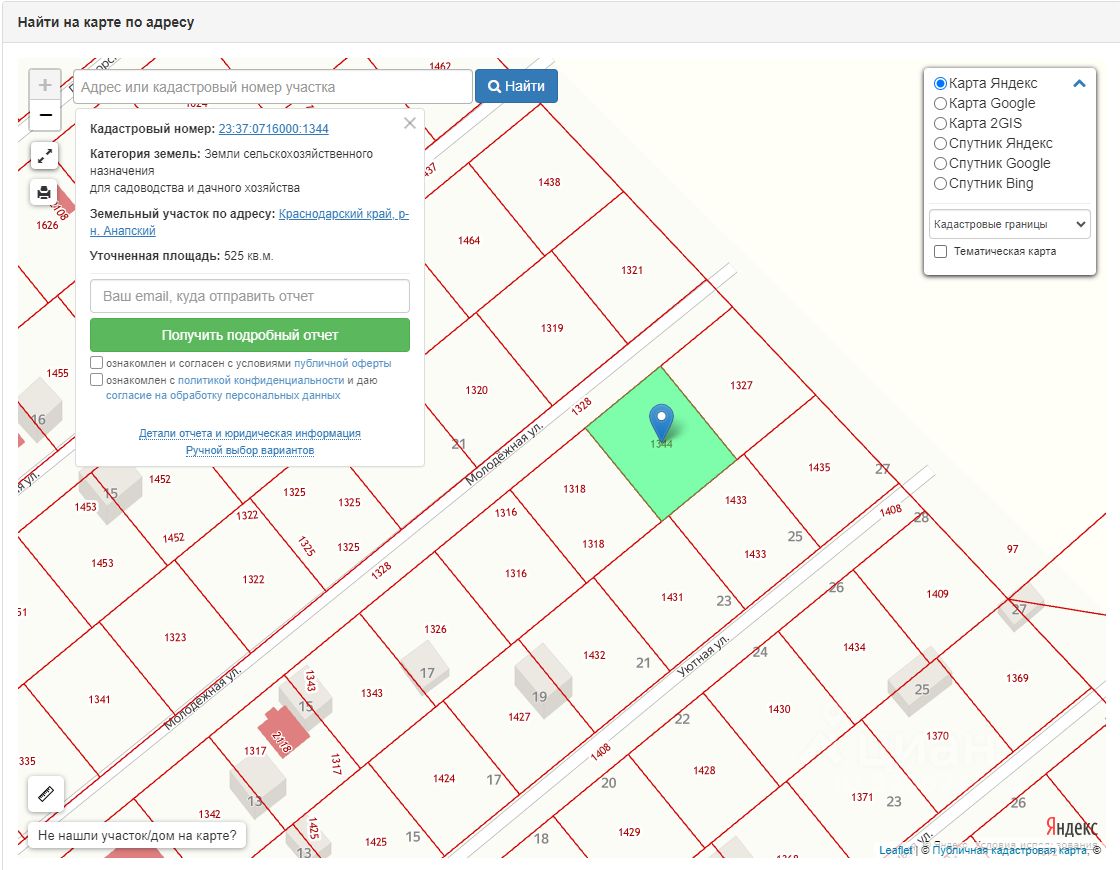
Task: Open Кадастровые границы dropdown
Action: coord(1009,224)
